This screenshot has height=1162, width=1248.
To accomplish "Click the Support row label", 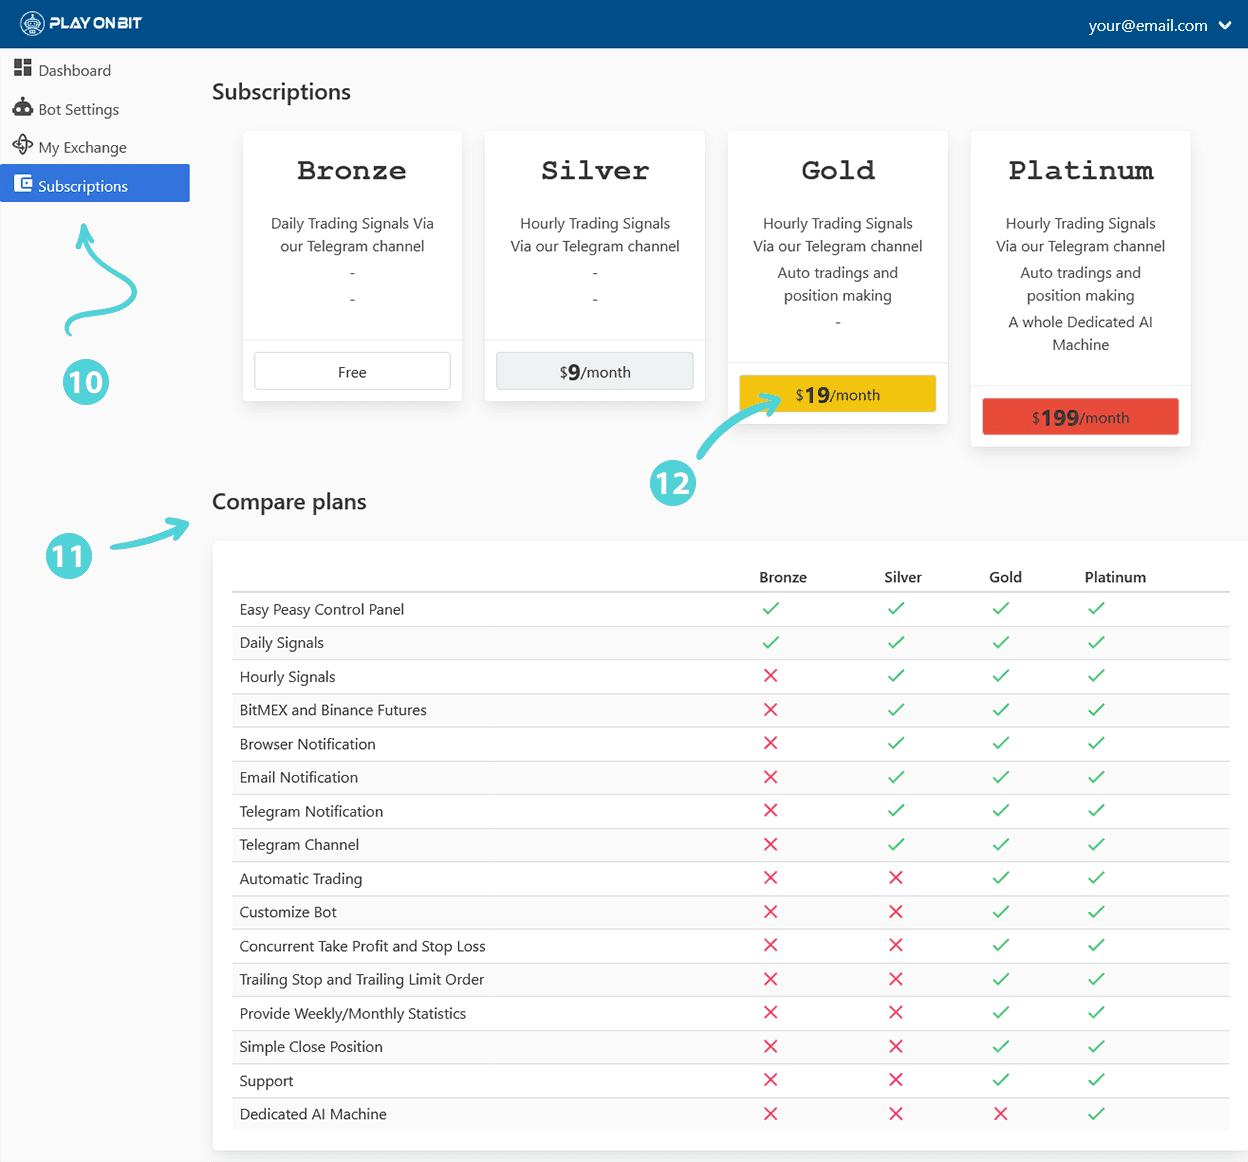I will tap(267, 1081).
